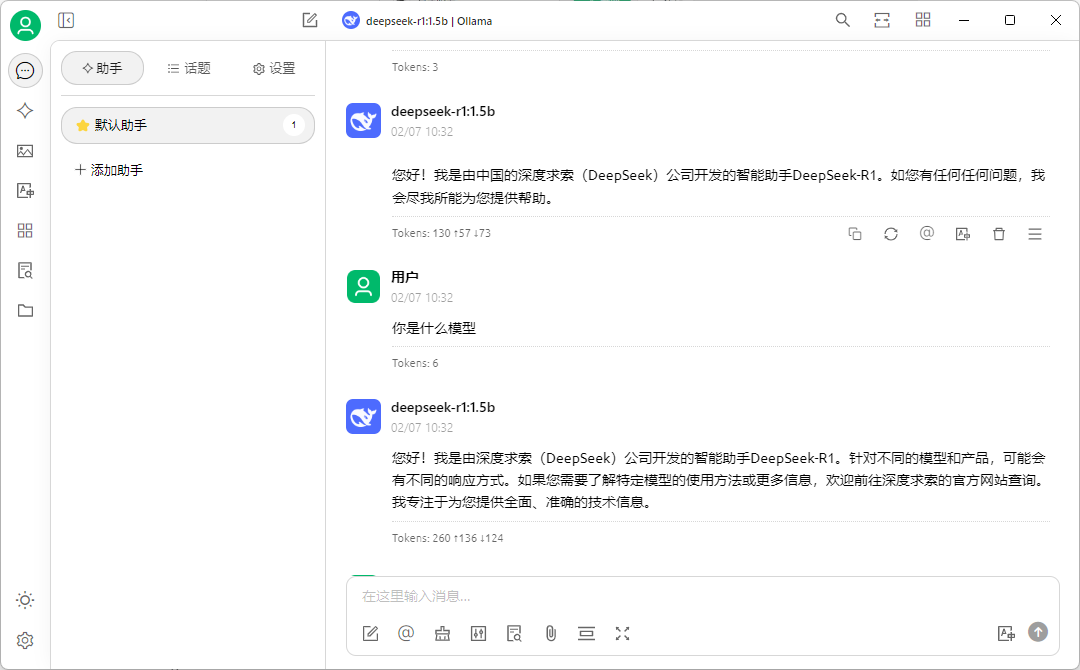Click the 用户 name label
The image size is (1080, 670).
pos(405,277)
